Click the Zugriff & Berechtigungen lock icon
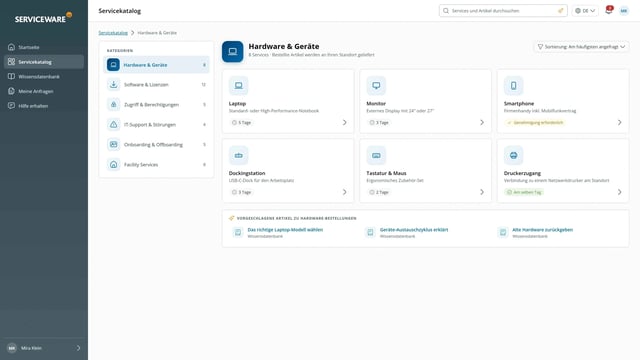Image resolution: width=640 pixels, height=360 pixels. tap(113, 104)
